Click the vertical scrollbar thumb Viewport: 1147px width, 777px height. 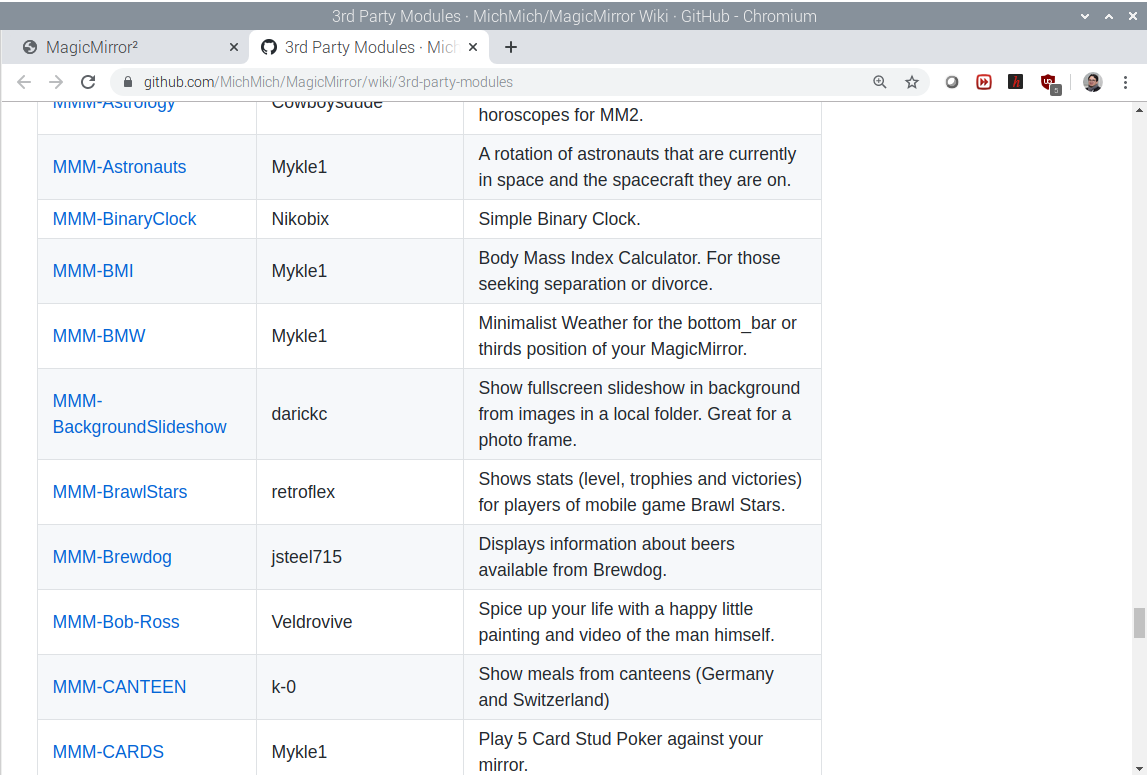(x=1139, y=623)
